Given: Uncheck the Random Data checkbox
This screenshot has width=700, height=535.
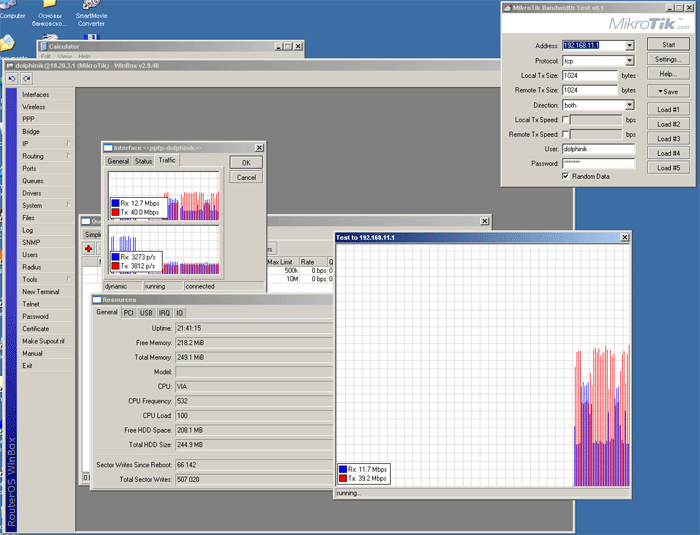Looking at the screenshot, I should click(x=566, y=176).
